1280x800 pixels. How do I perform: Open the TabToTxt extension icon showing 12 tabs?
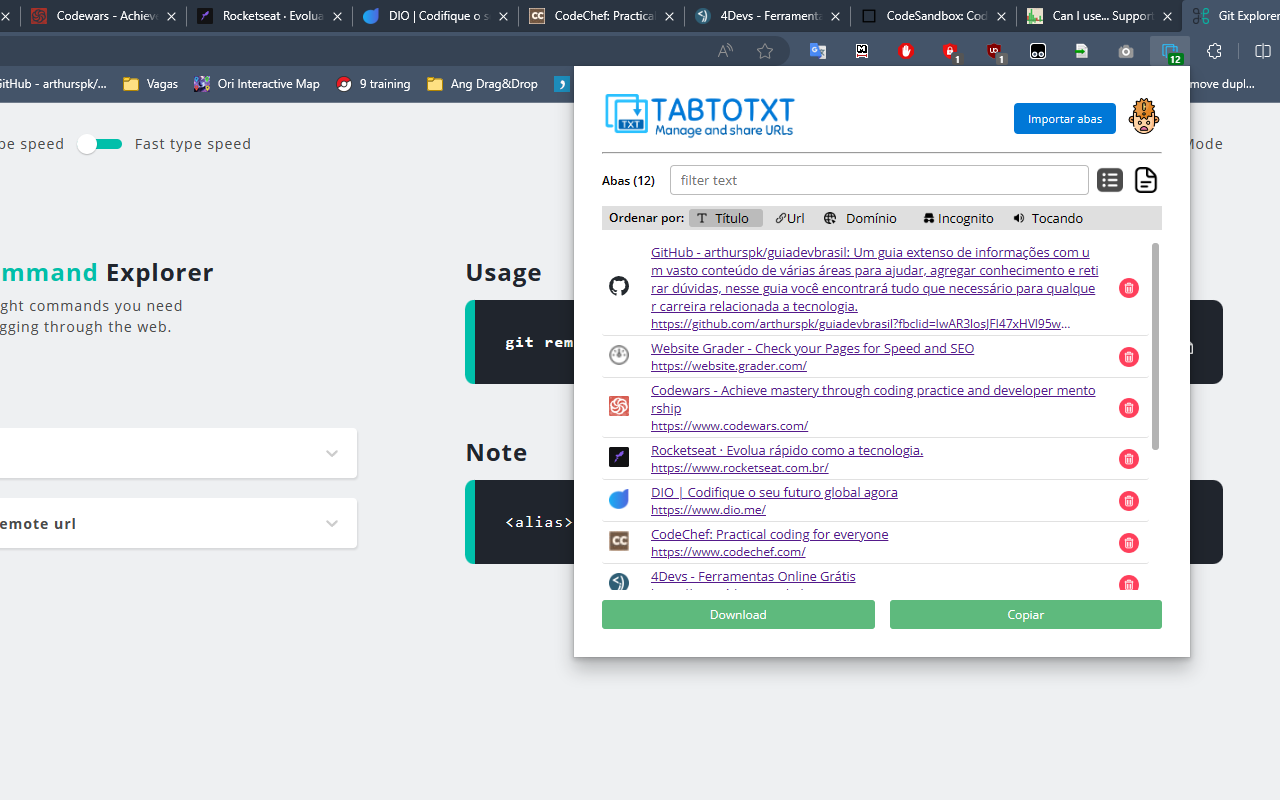[x=1168, y=50]
